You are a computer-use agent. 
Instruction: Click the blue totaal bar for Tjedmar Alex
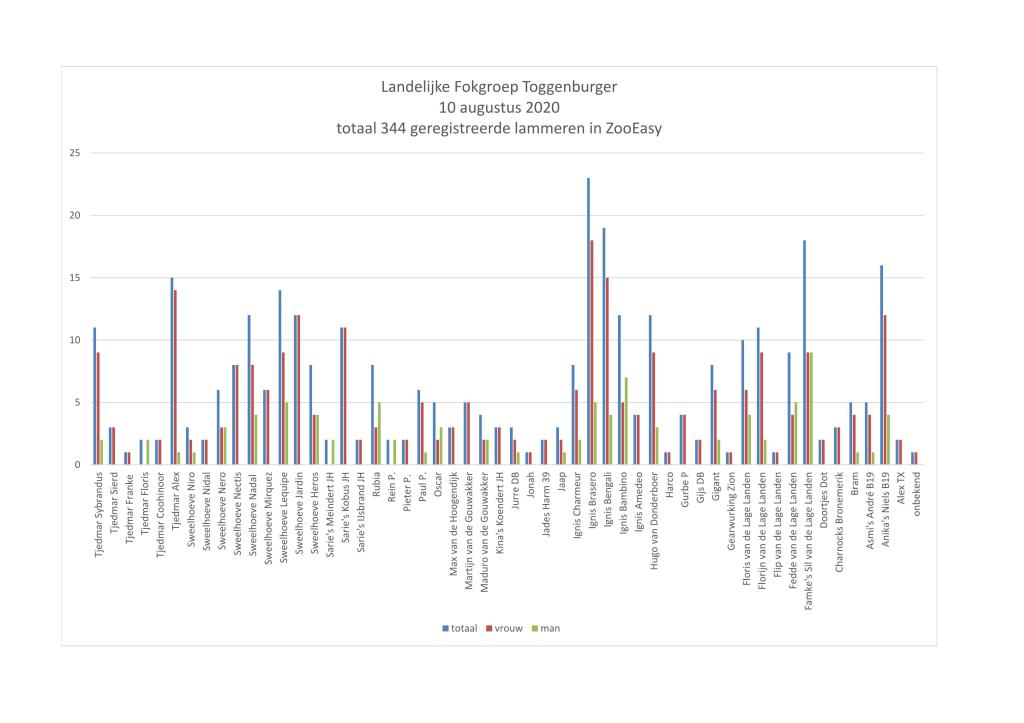point(171,370)
